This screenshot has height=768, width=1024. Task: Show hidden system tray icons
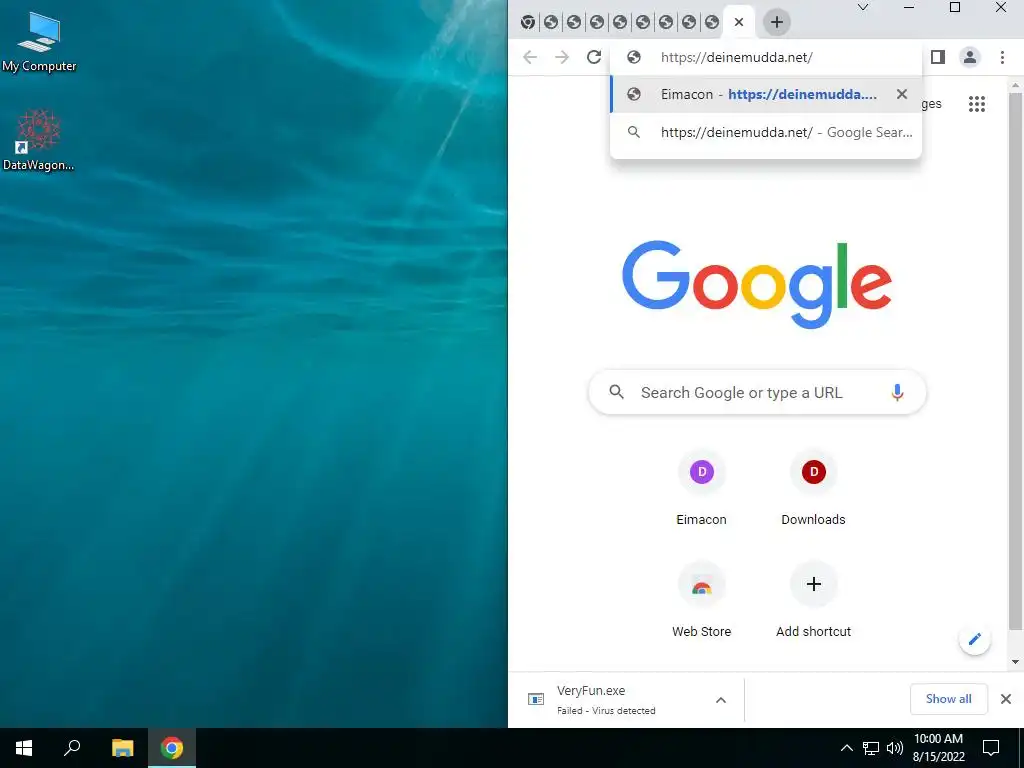coord(846,748)
